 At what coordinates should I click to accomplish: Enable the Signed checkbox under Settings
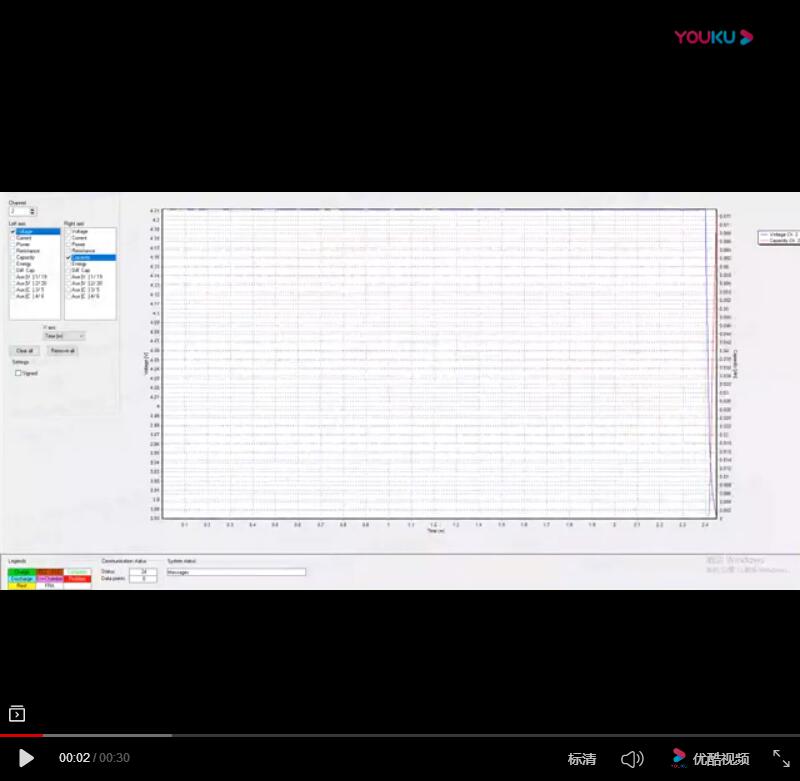[x=18, y=373]
